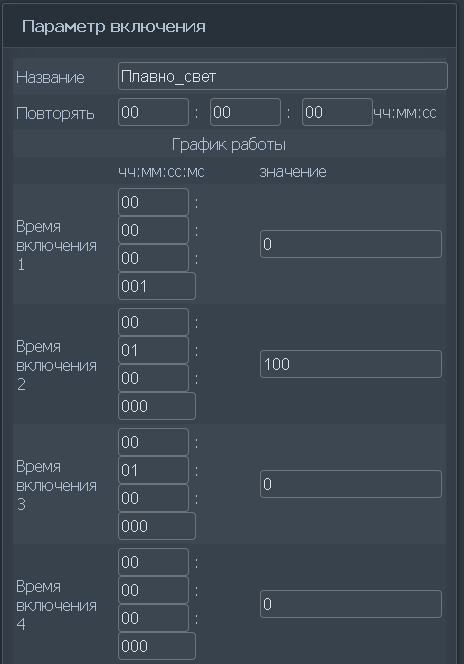Click seconds field of Время включения 4
Image resolution: width=464 pixels, height=664 pixels.
click(x=153, y=618)
